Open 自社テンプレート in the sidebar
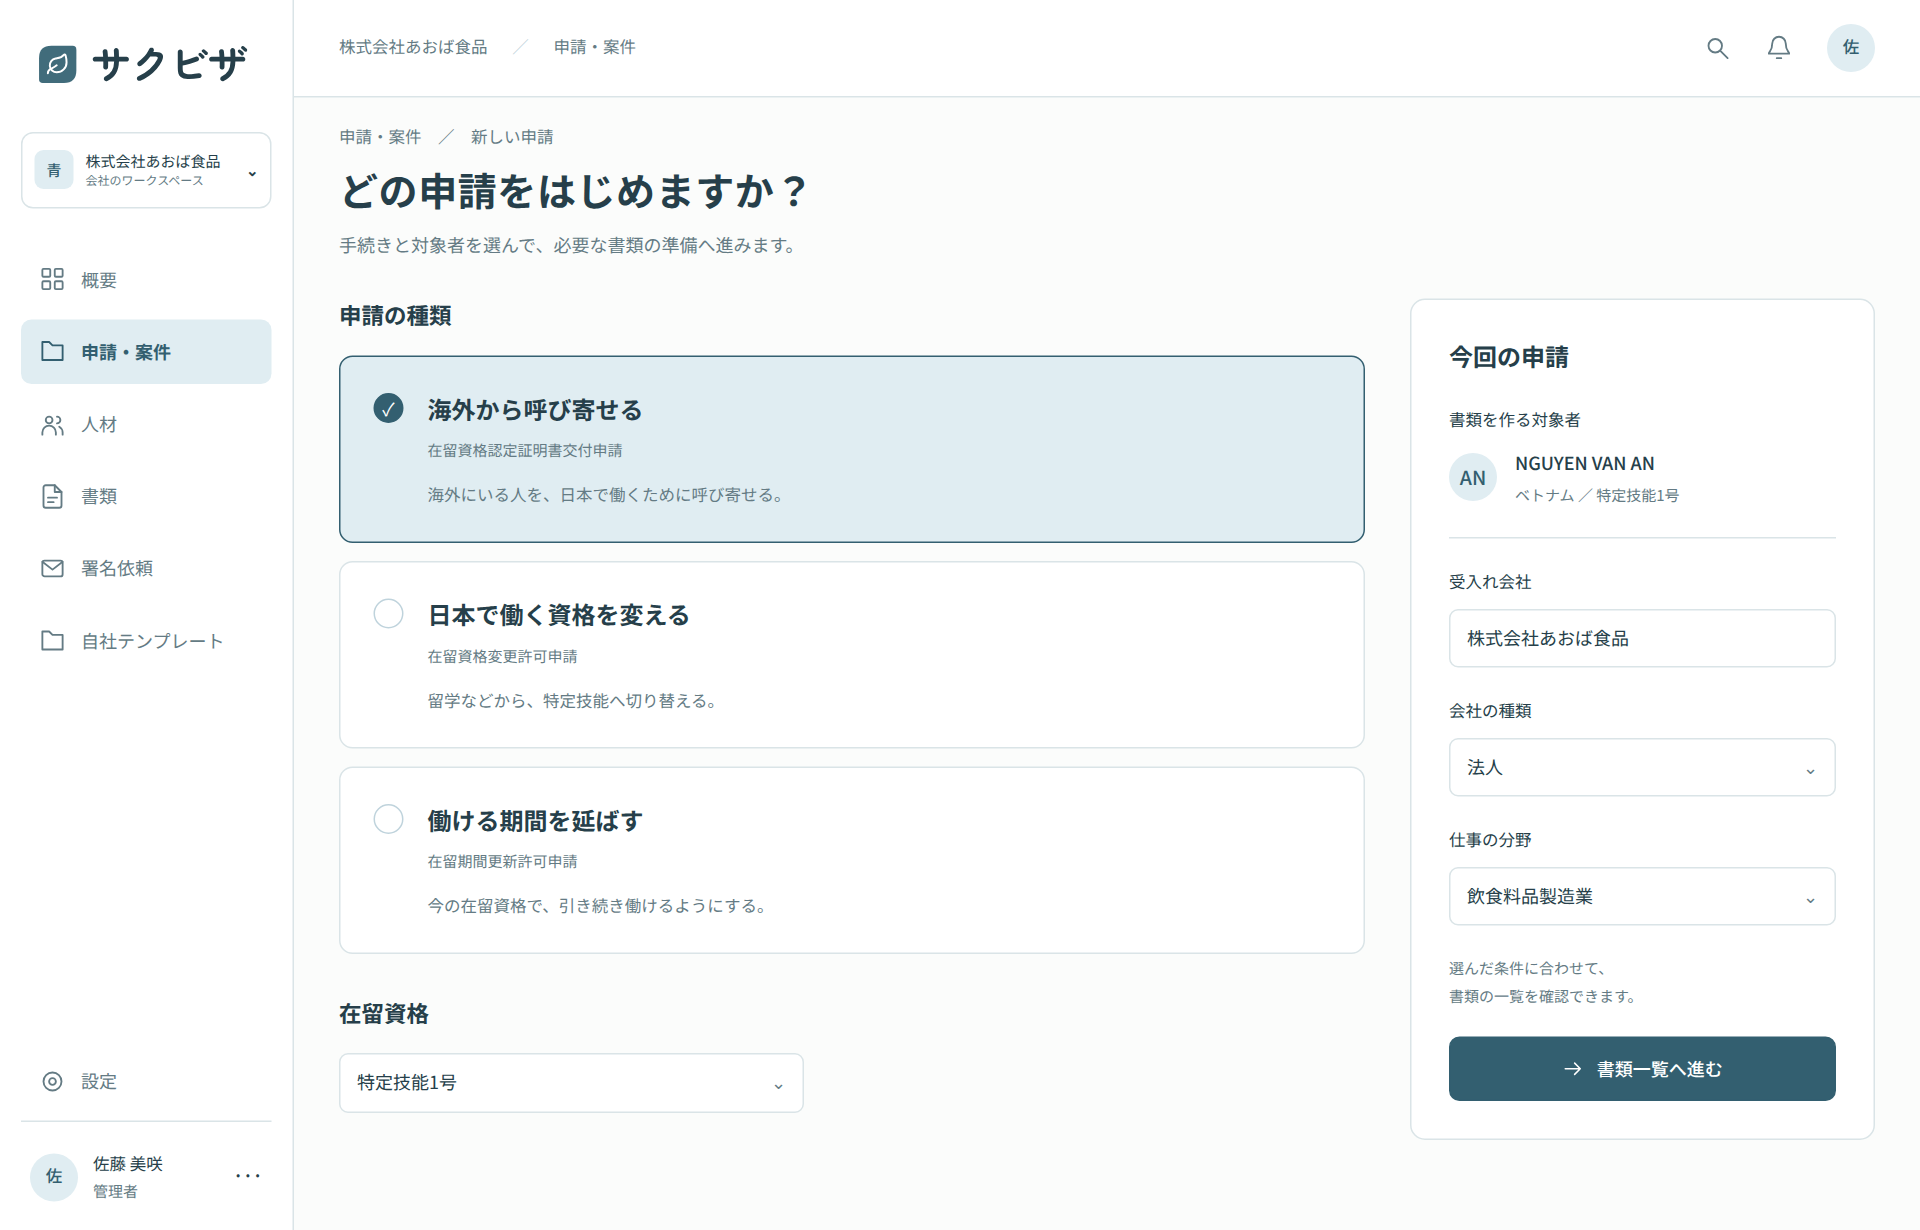Image resolution: width=1920 pixels, height=1230 pixels. (146, 641)
